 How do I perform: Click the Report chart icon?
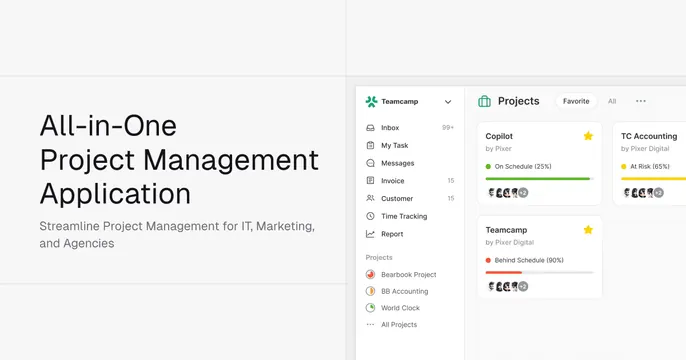point(370,234)
